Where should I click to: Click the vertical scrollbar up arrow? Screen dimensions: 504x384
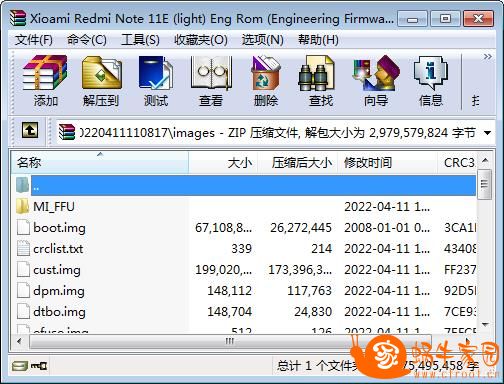pos(485,161)
